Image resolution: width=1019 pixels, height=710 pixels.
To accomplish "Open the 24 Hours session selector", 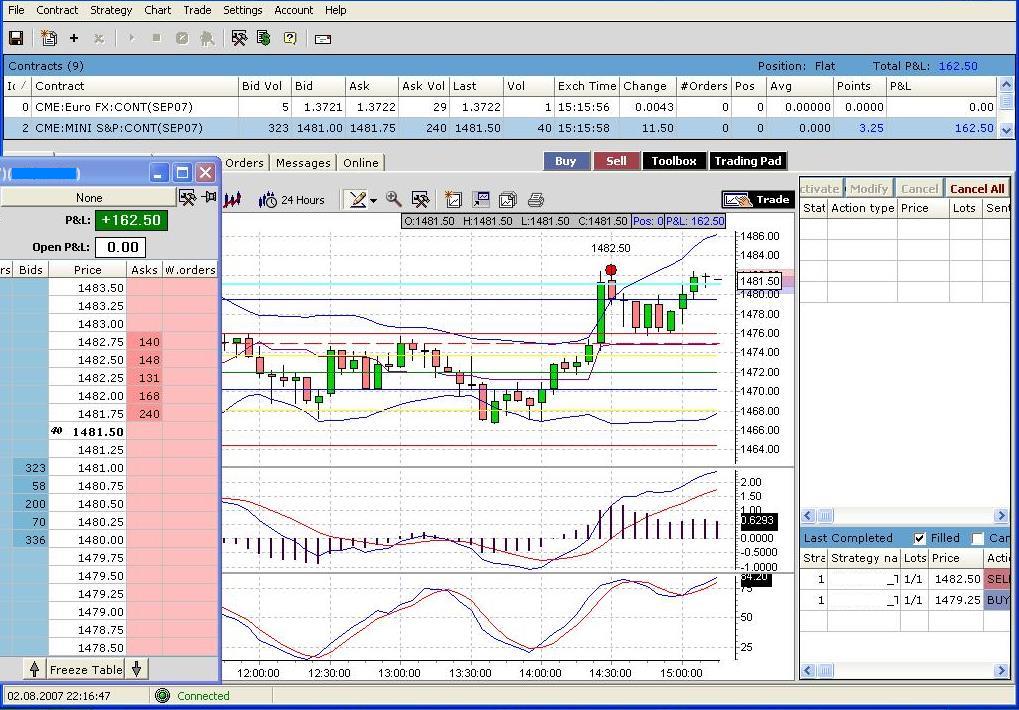I will click(292, 200).
